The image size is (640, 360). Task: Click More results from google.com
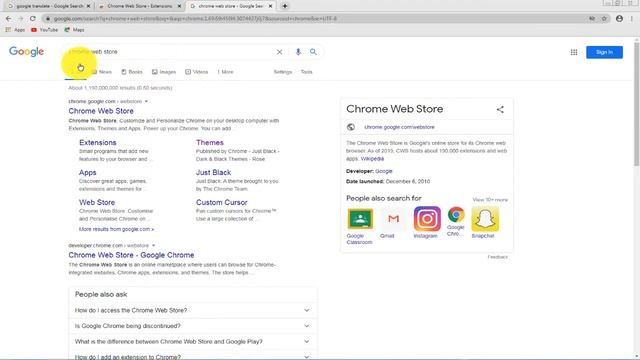pos(116,229)
